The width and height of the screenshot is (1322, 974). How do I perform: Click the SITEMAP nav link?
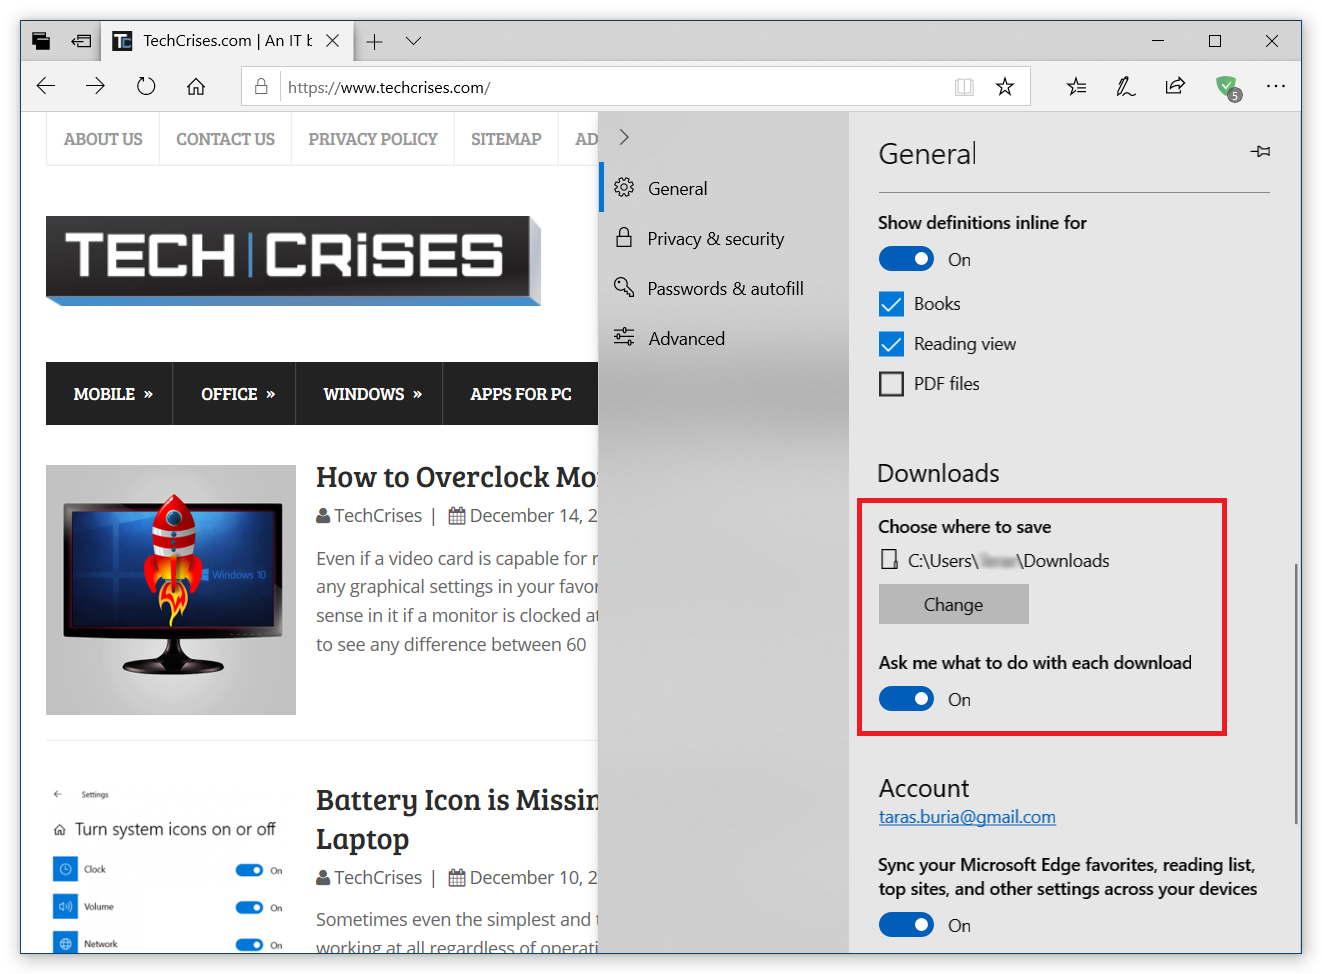(506, 139)
